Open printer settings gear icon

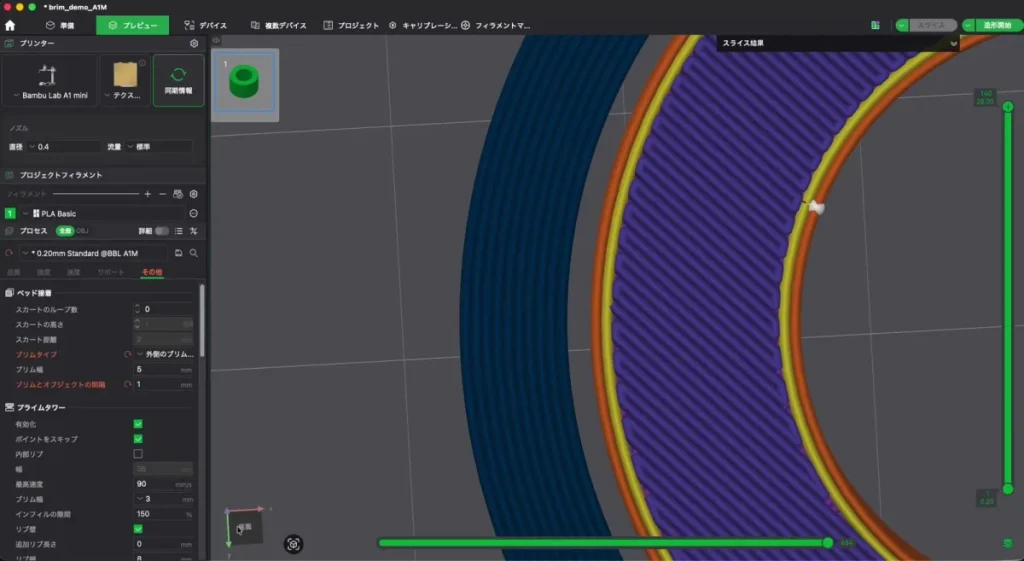point(194,43)
